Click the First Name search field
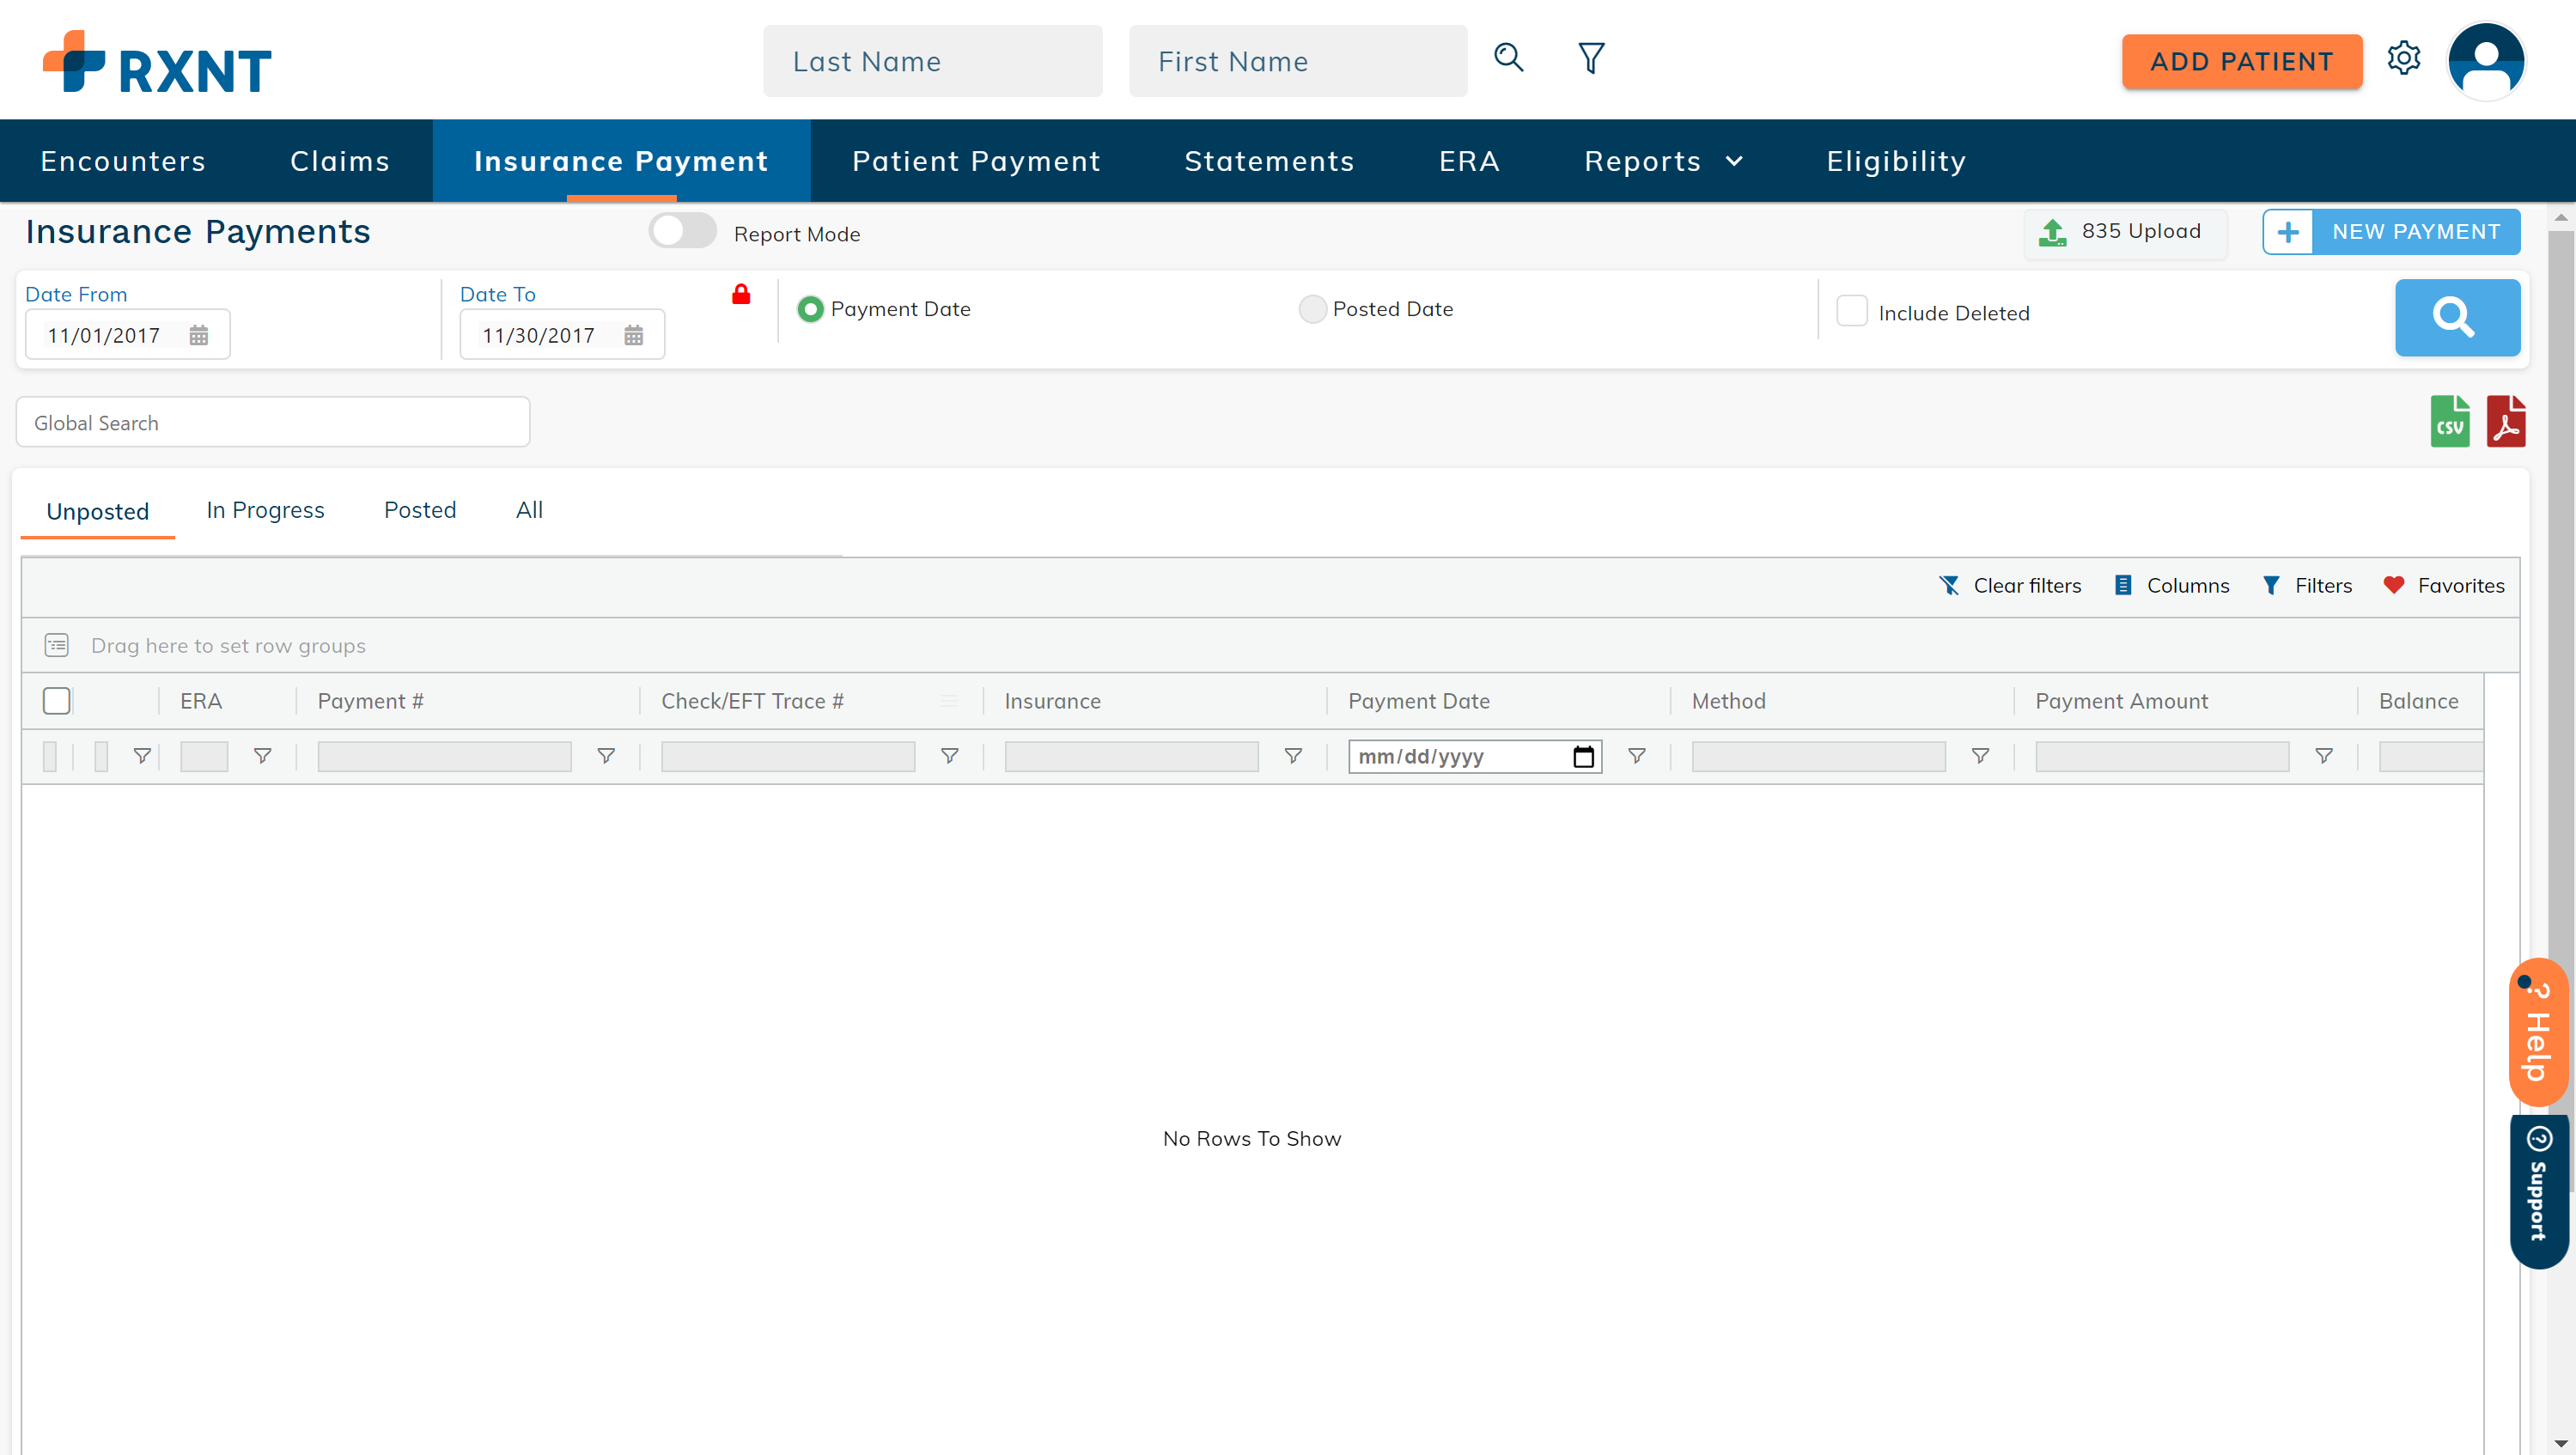The width and height of the screenshot is (2576, 1455). [x=1298, y=61]
